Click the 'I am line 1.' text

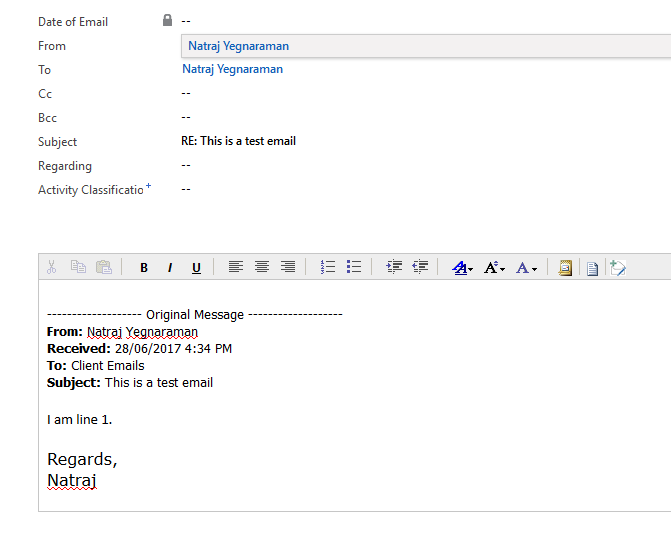[80, 420]
